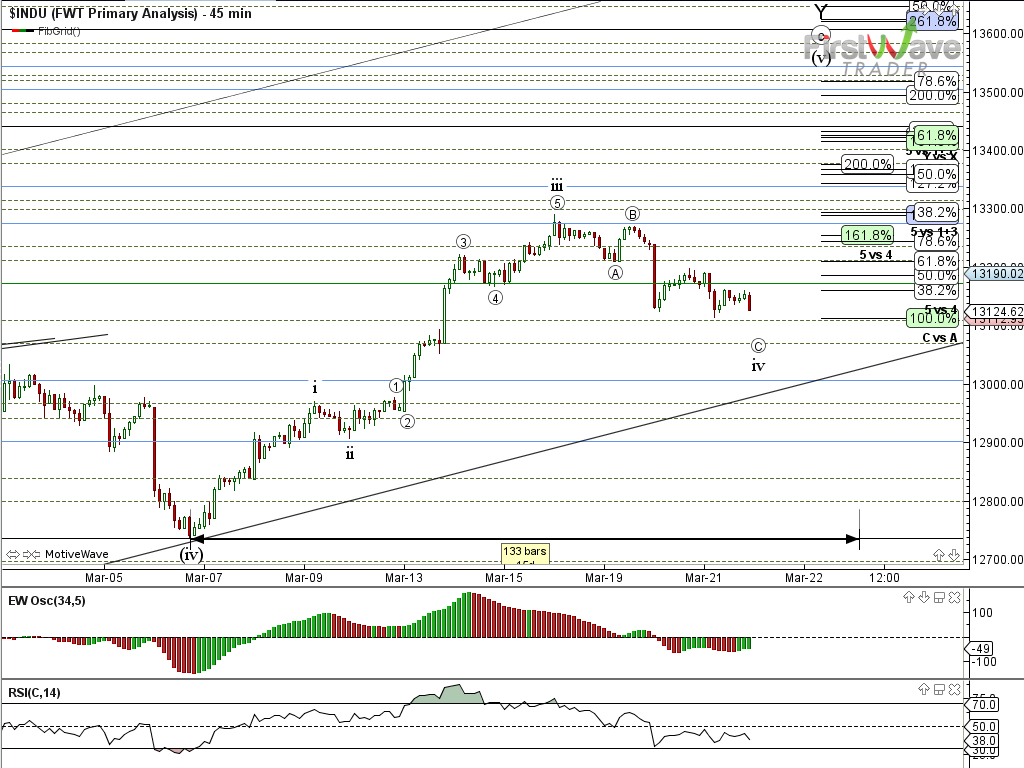Select the RSI(C,14) study label
1024x768 pixels.
(34, 692)
